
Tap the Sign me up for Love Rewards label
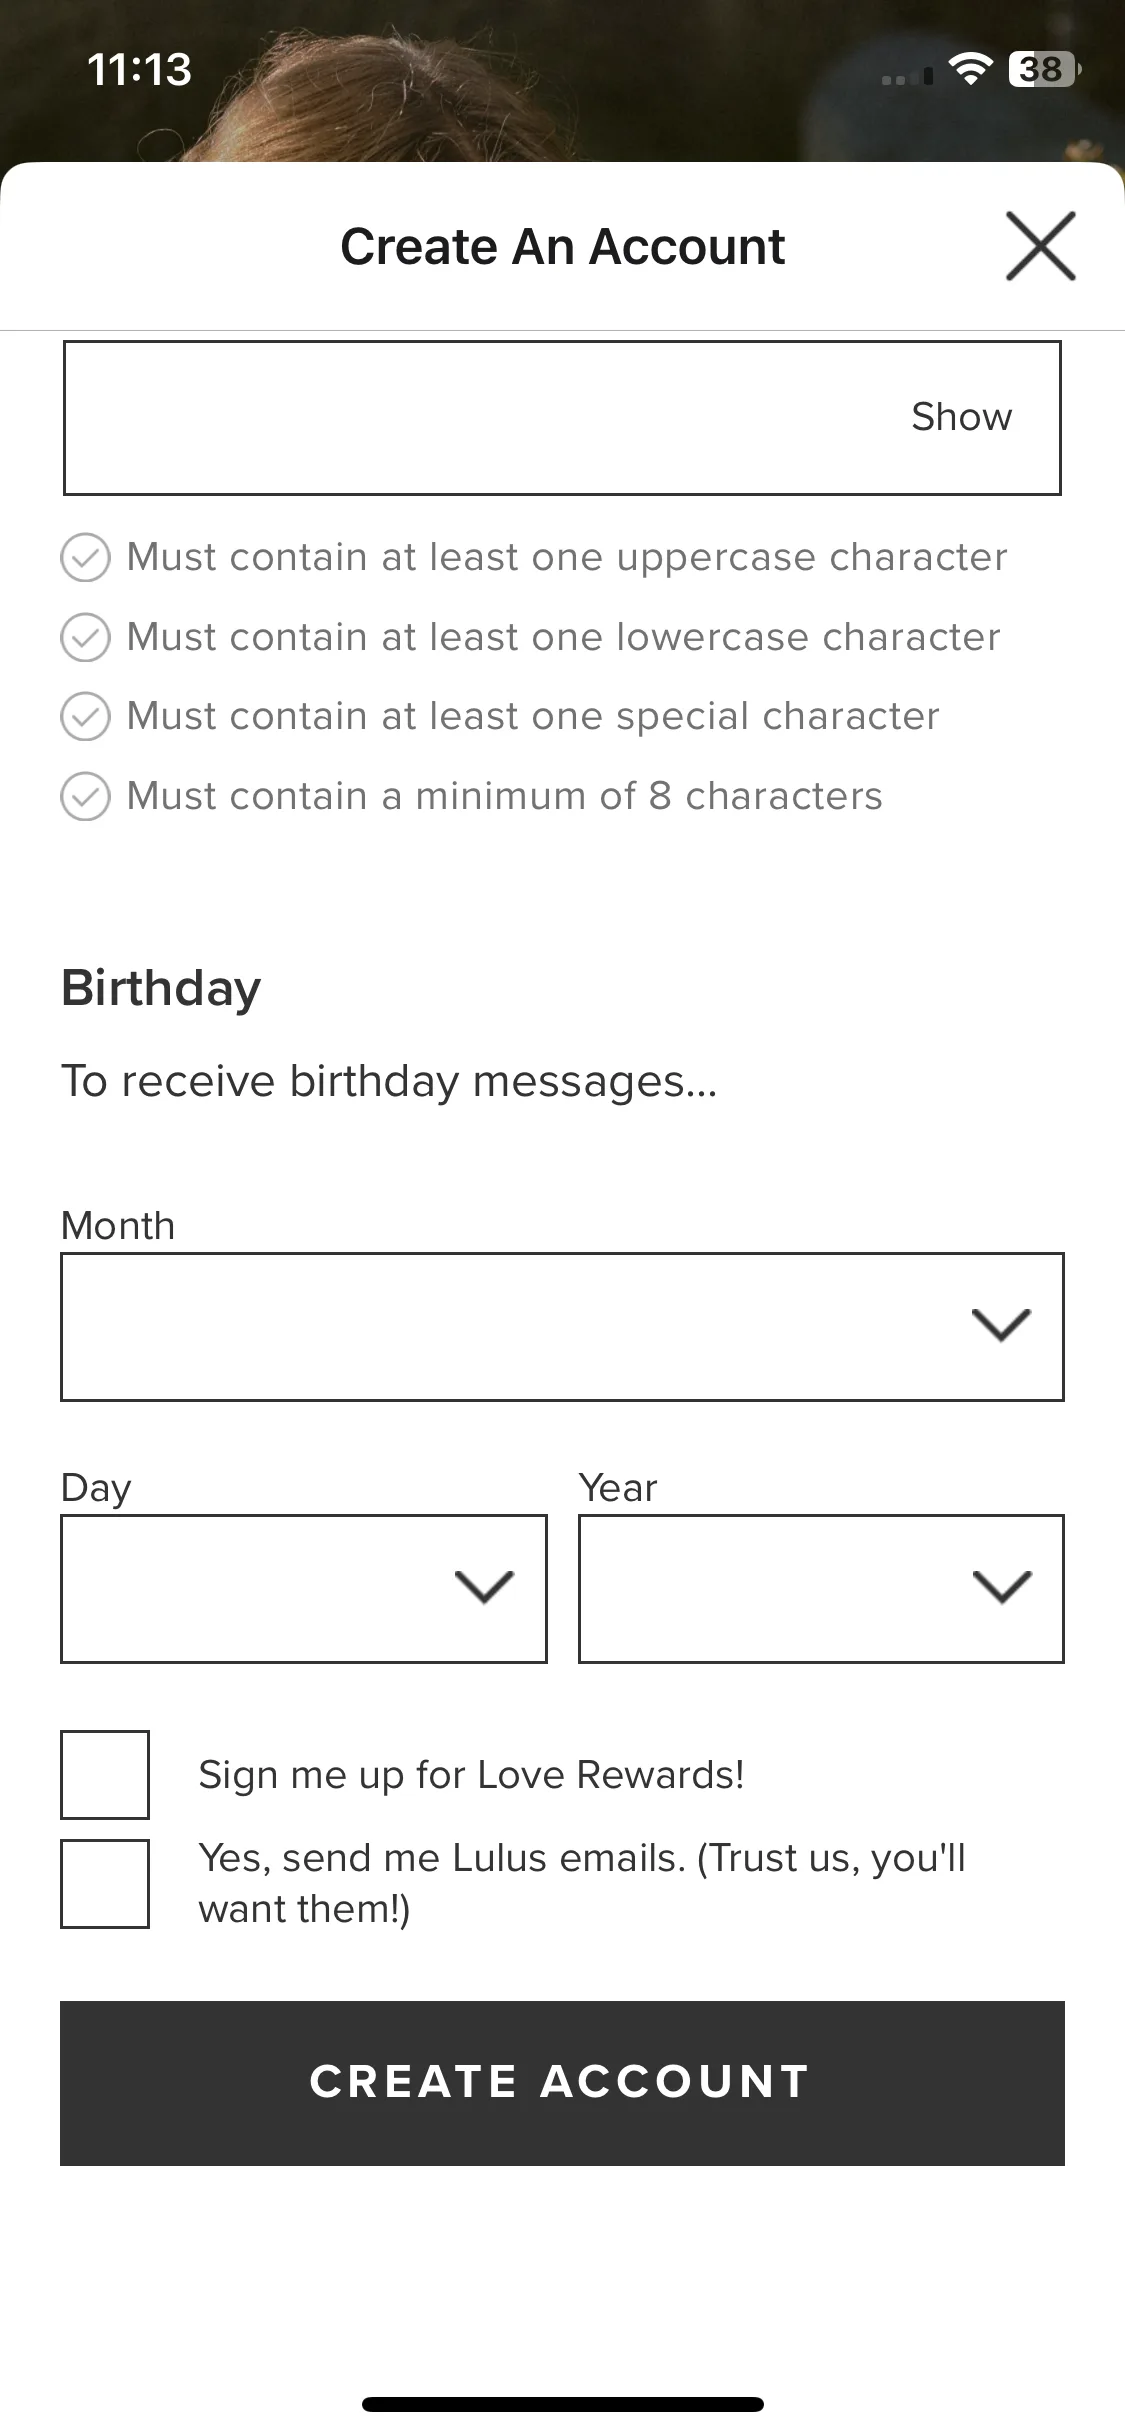point(471,1775)
